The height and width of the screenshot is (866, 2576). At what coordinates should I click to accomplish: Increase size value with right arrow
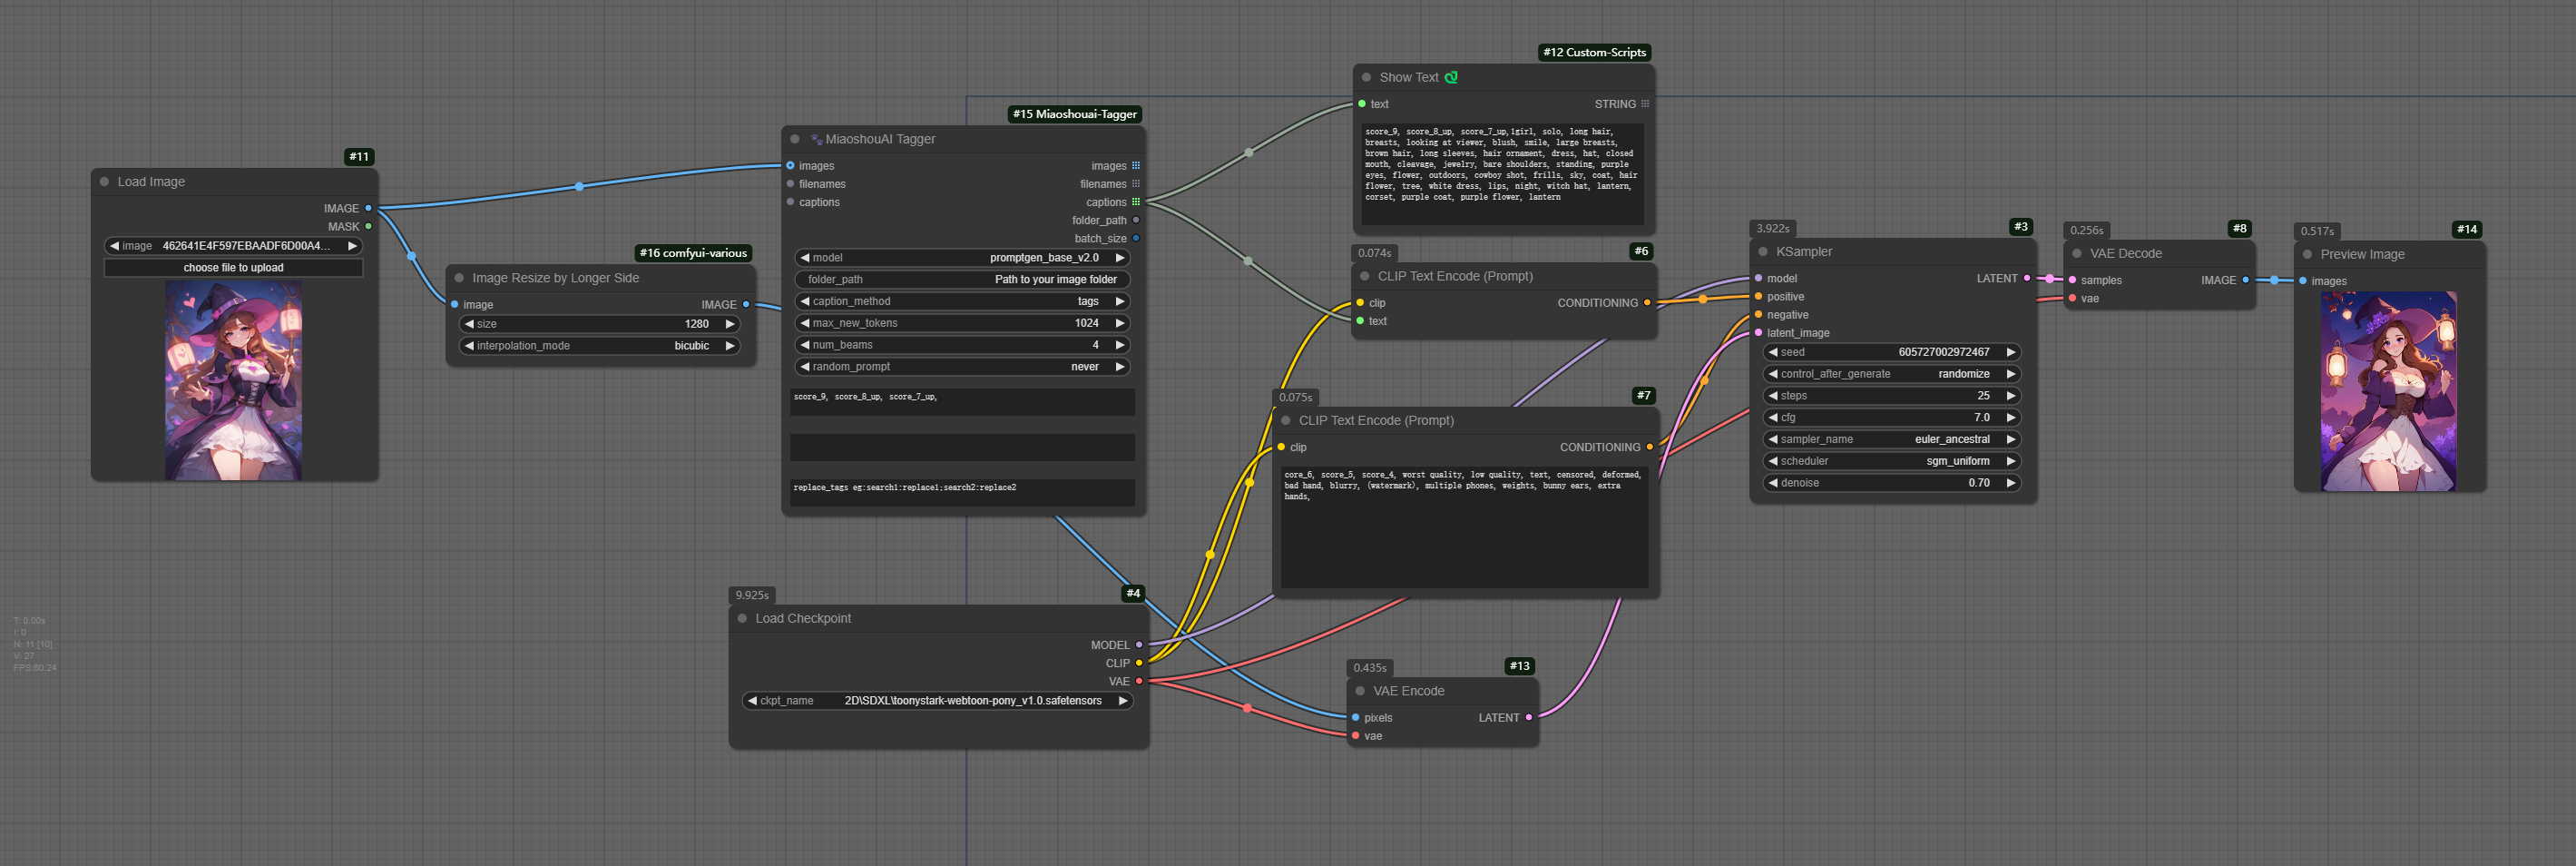pos(730,324)
